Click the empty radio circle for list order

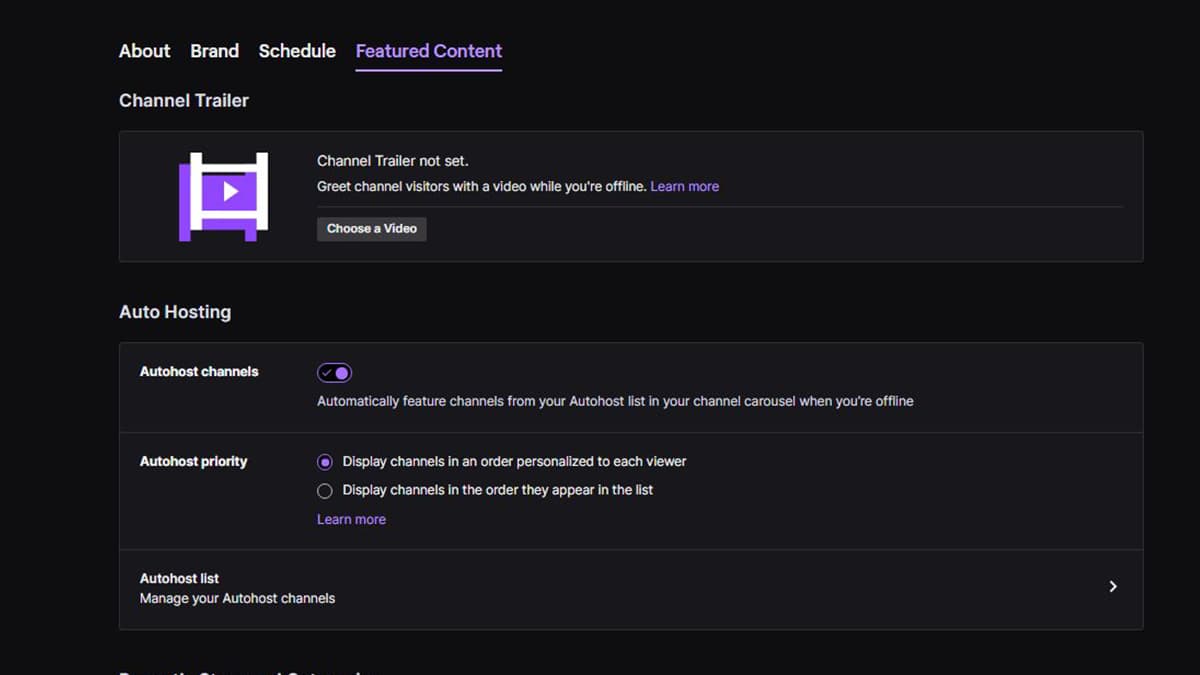(324, 490)
